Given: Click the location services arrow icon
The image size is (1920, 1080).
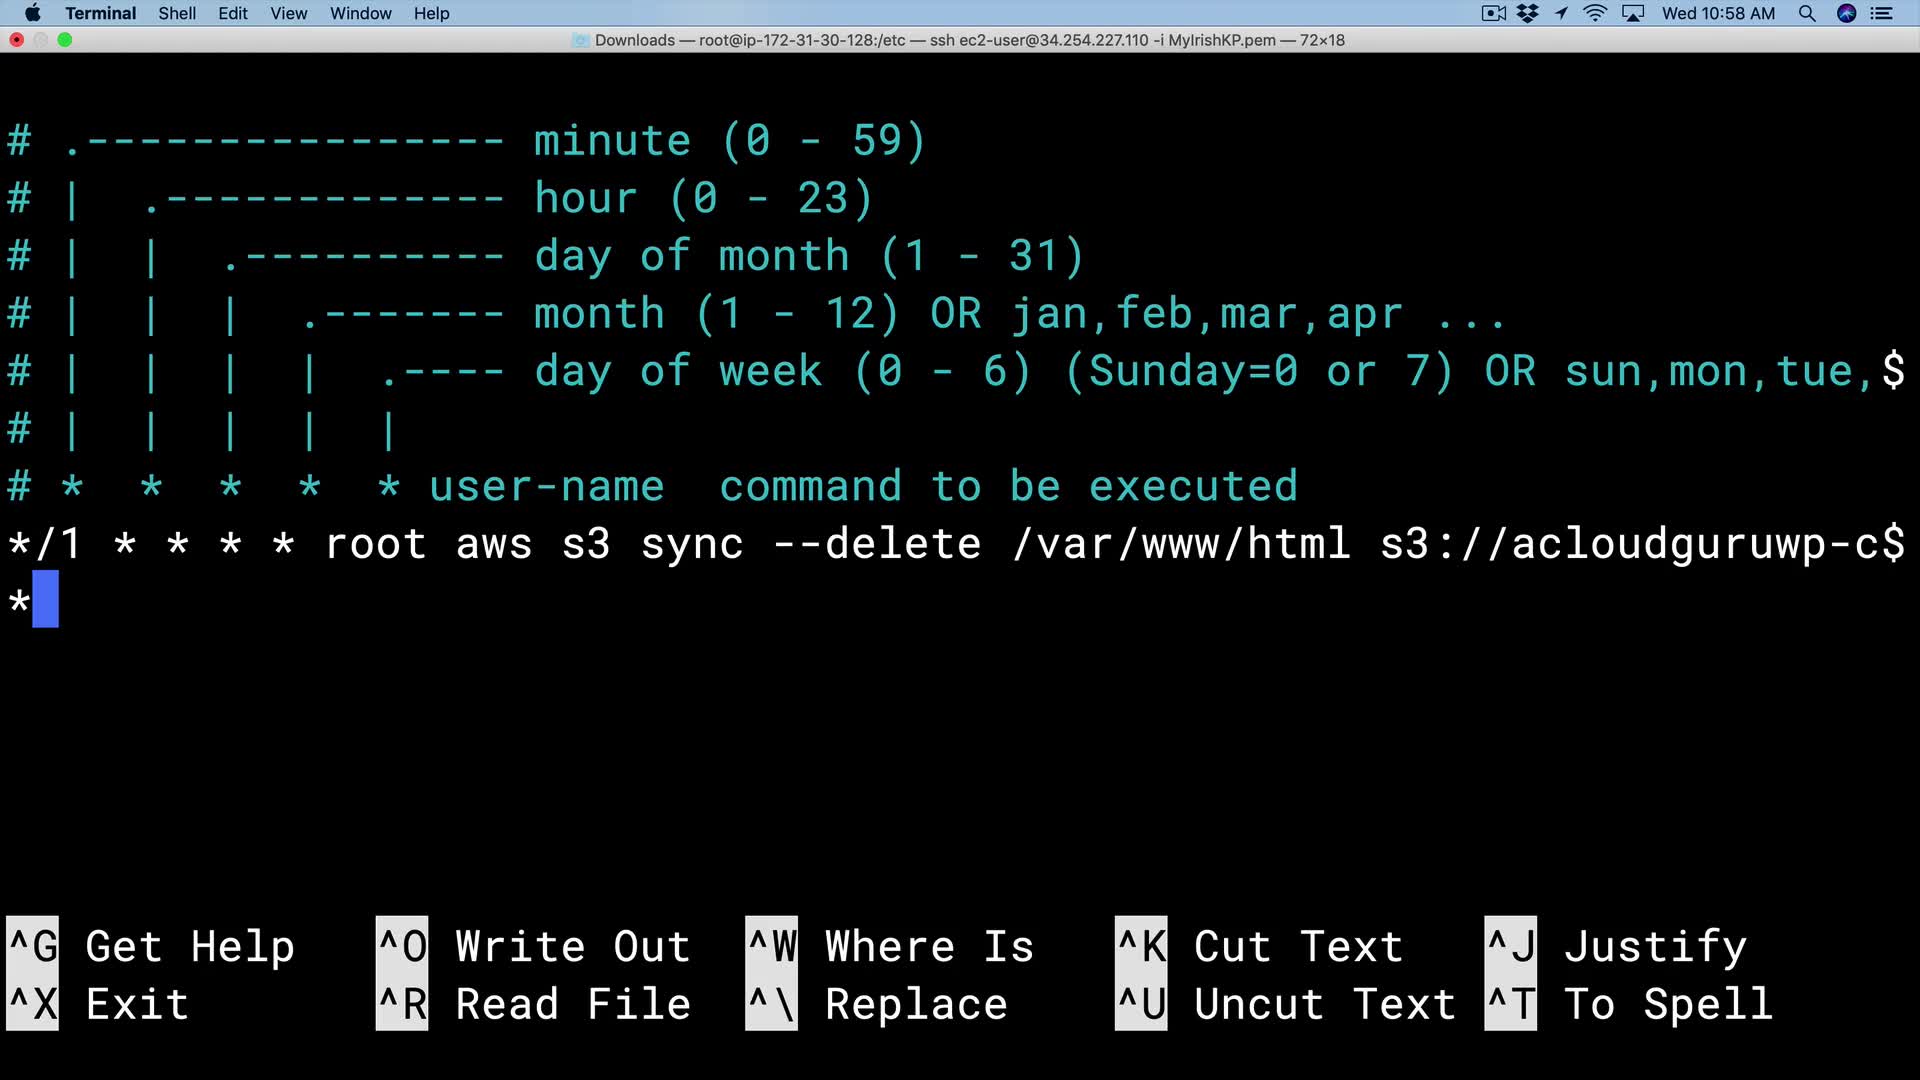Looking at the screenshot, I should pyautogui.click(x=1561, y=13).
